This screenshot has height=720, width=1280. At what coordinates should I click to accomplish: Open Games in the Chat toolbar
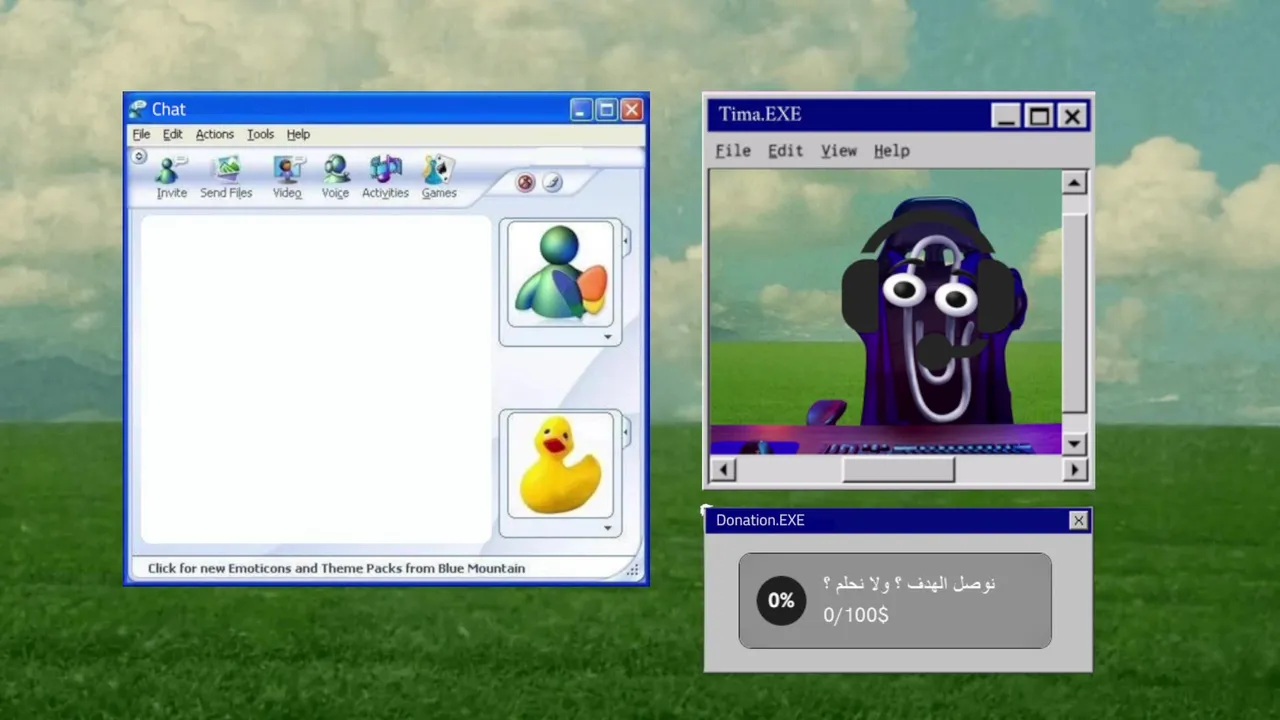(439, 178)
